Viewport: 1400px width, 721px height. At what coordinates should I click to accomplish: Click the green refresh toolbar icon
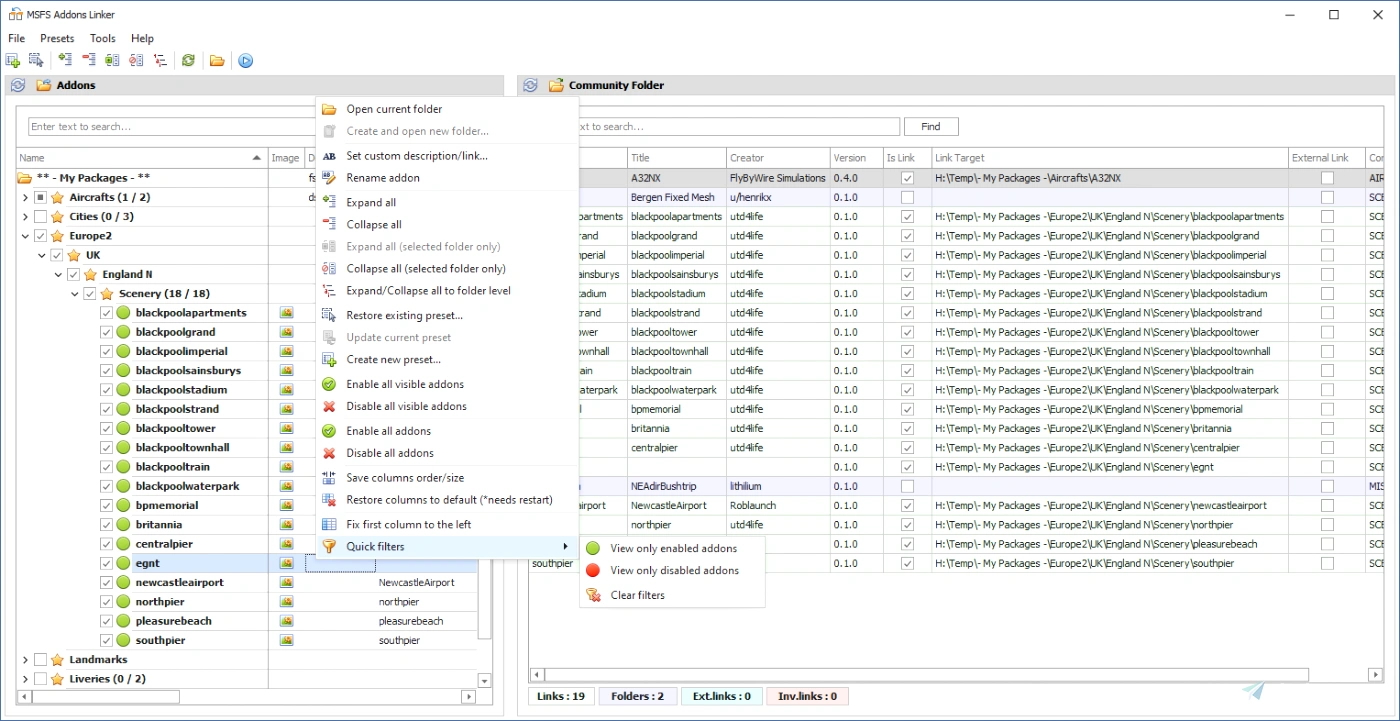[x=188, y=61]
